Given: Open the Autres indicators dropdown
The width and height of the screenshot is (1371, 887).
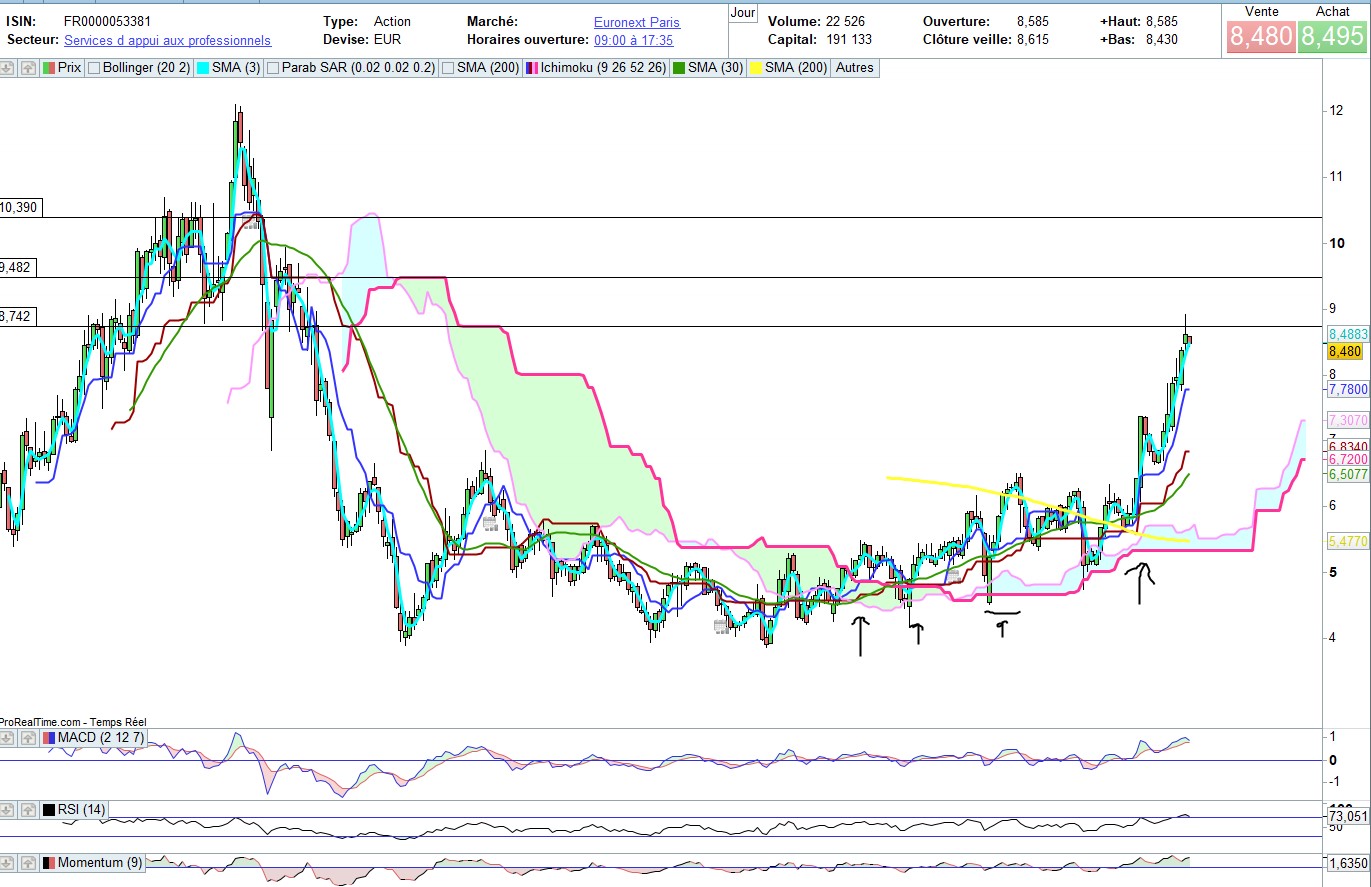Looking at the screenshot, I should coord(853,68).
